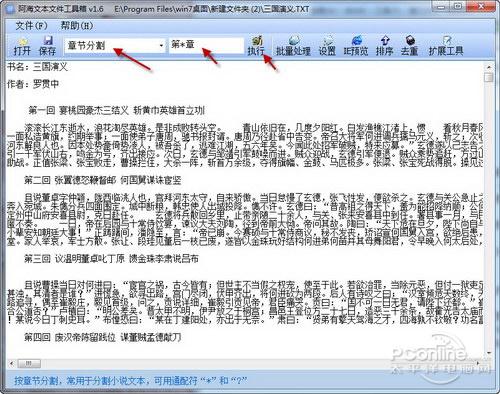The width and height of the screenshot is (500, 394).
Task: Click the 排序 sort icon
Action: (x=385, y=46)
